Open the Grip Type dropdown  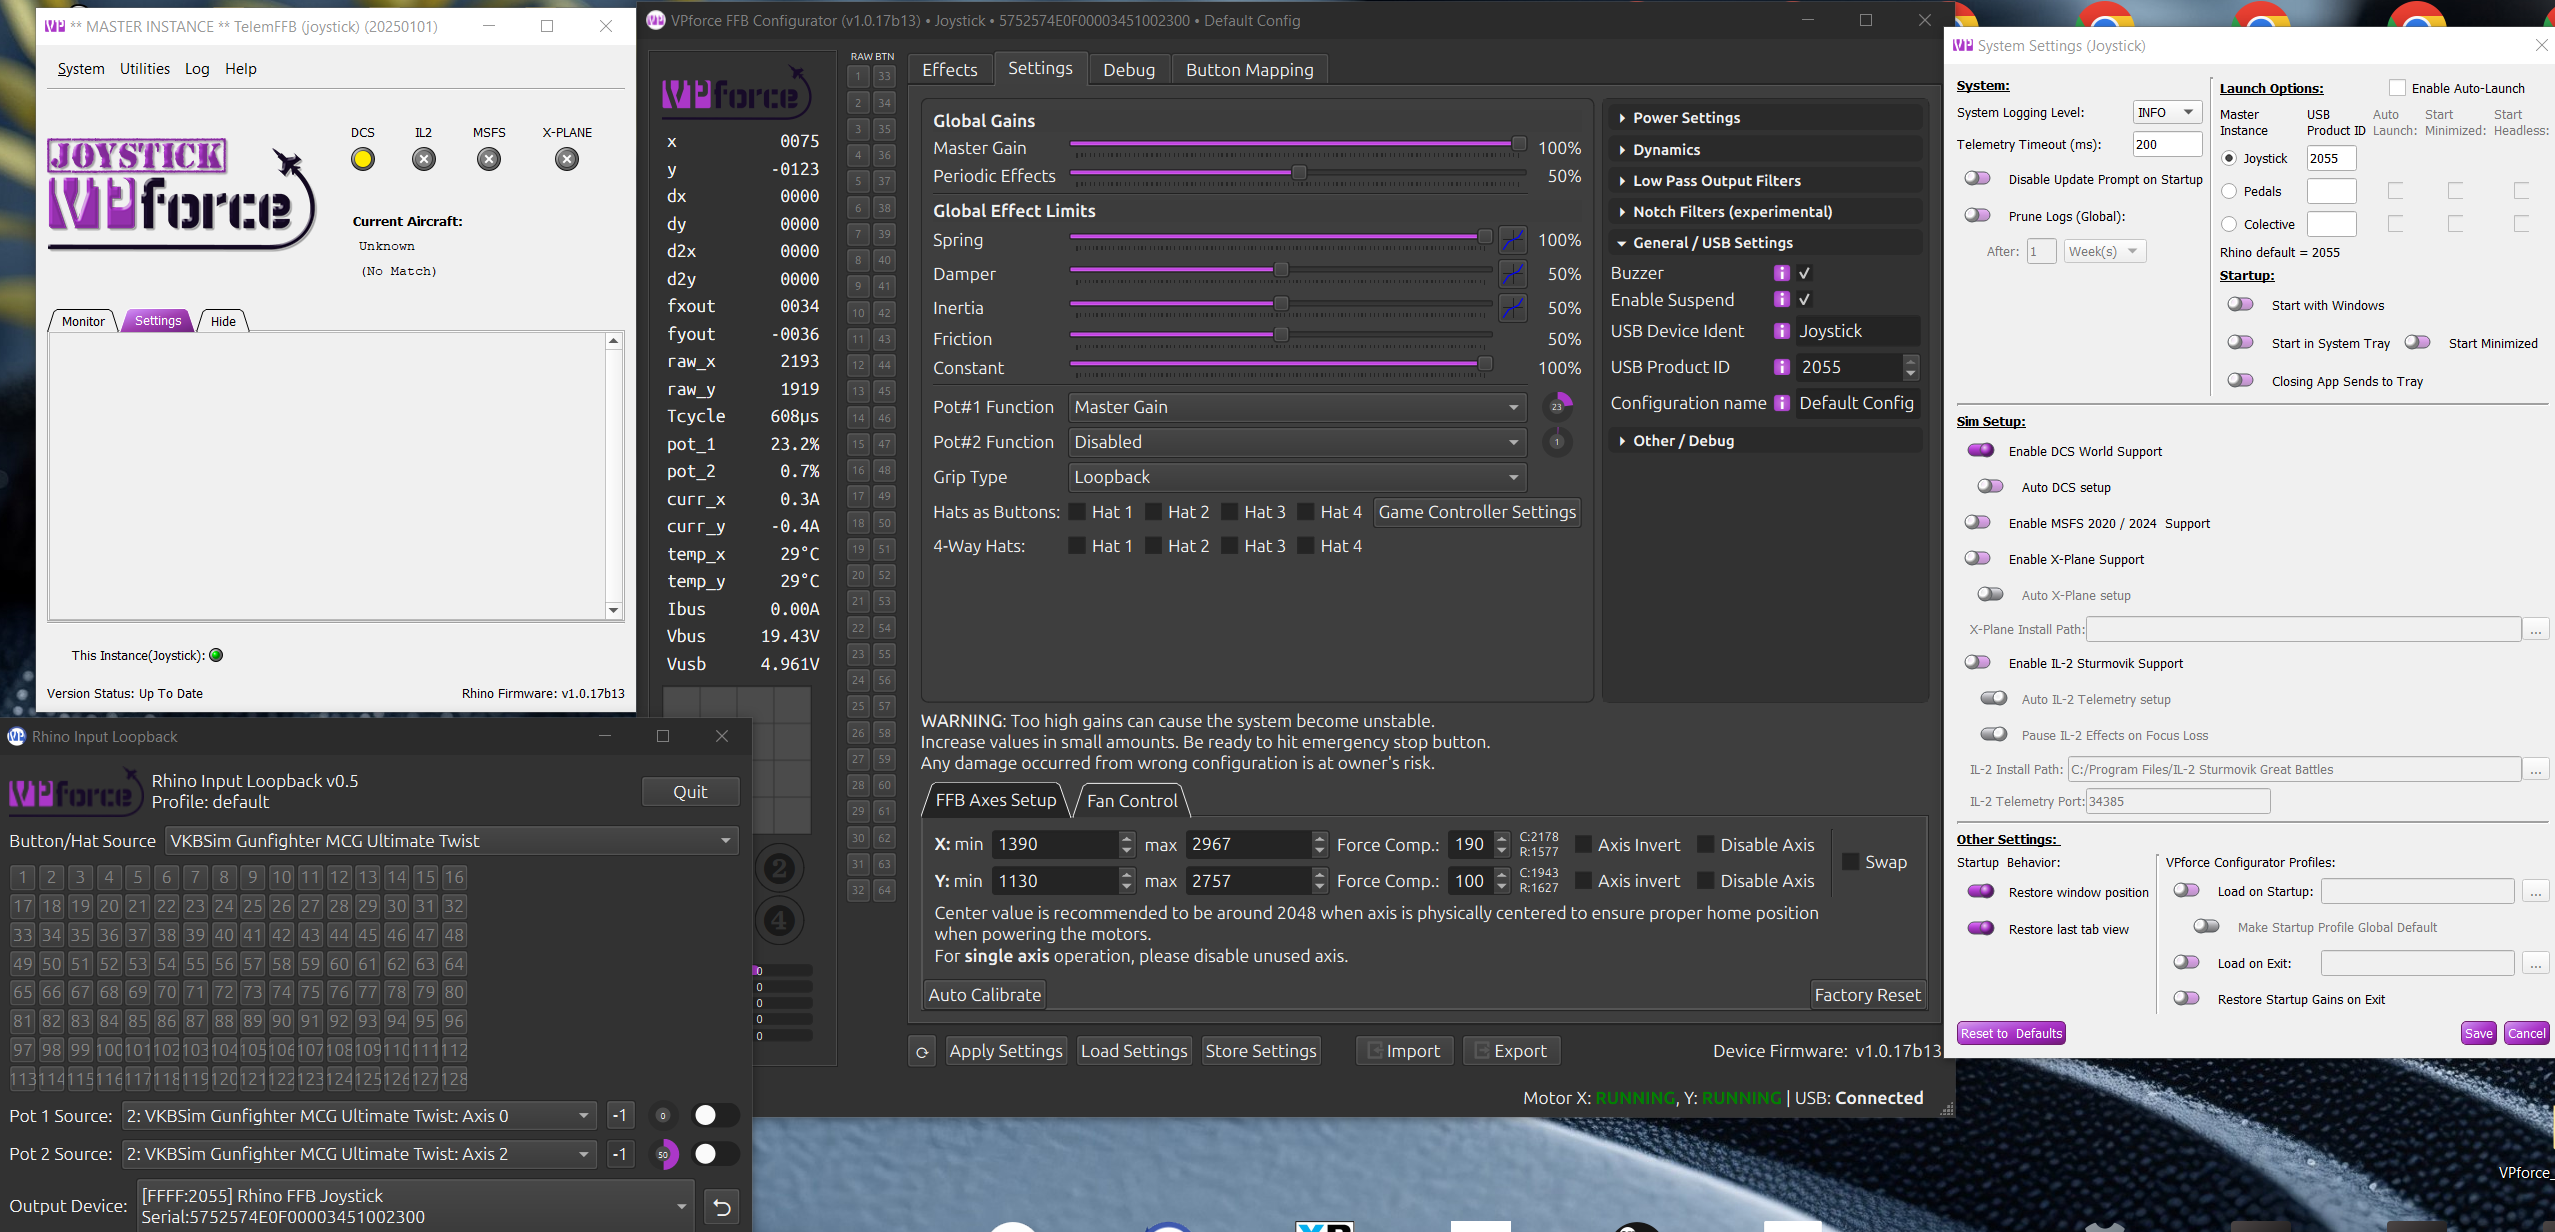1296,477
